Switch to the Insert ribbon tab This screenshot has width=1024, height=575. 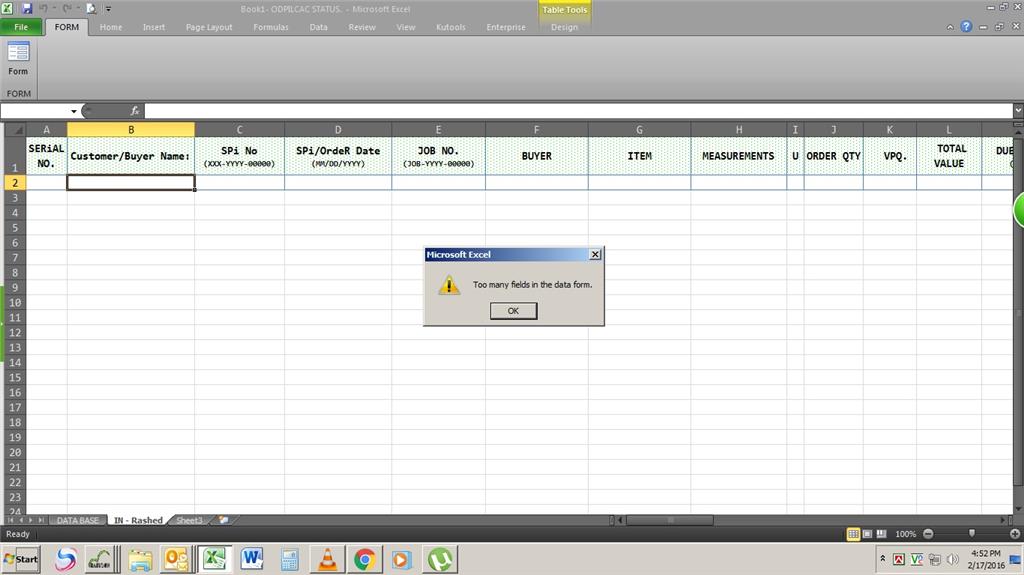click(x=154, y=27)
